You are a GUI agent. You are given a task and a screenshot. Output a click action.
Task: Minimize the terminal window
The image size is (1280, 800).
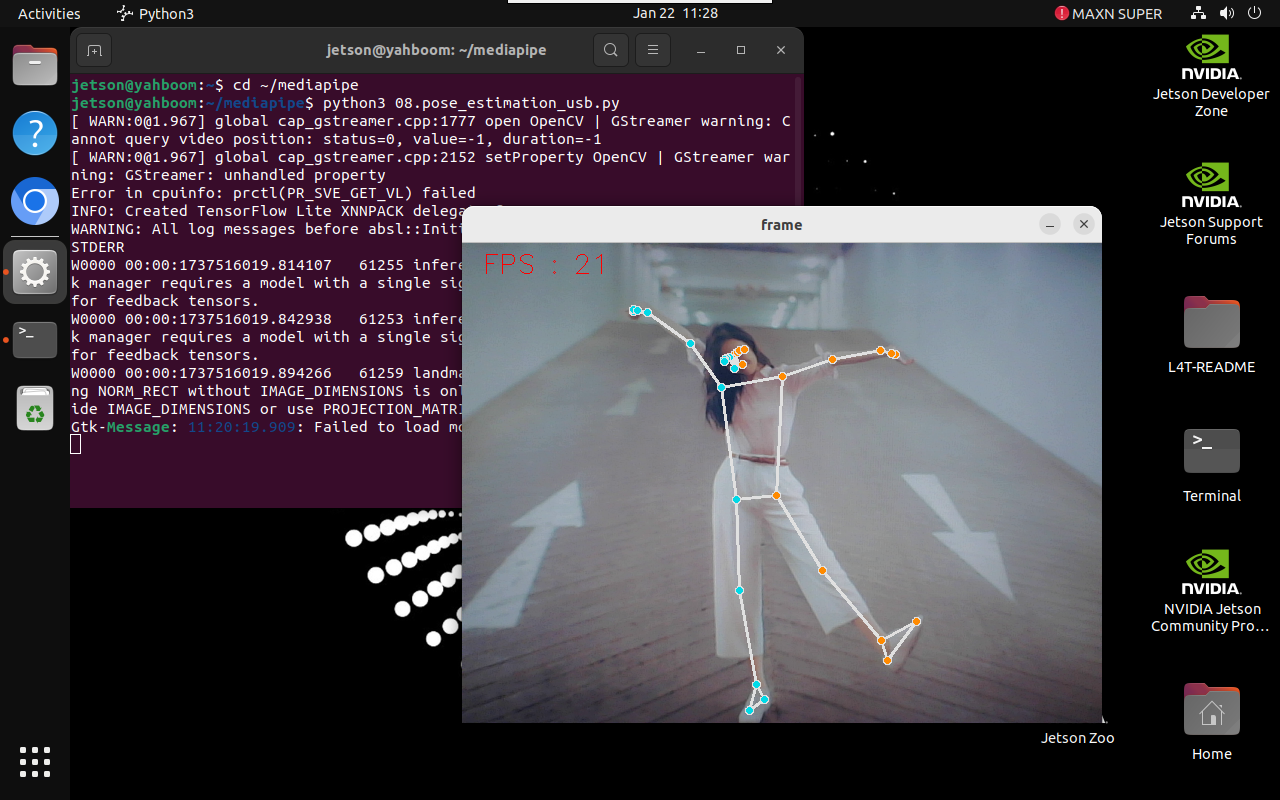click(x=701, y=50)
